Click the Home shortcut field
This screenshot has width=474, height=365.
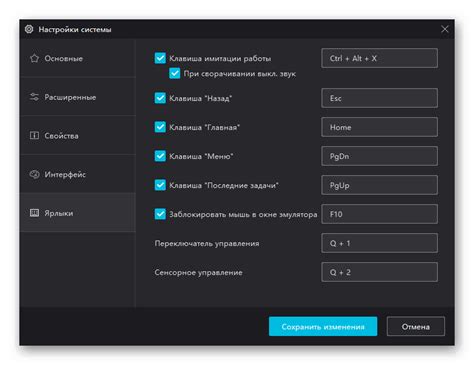[x=379, y=127]
